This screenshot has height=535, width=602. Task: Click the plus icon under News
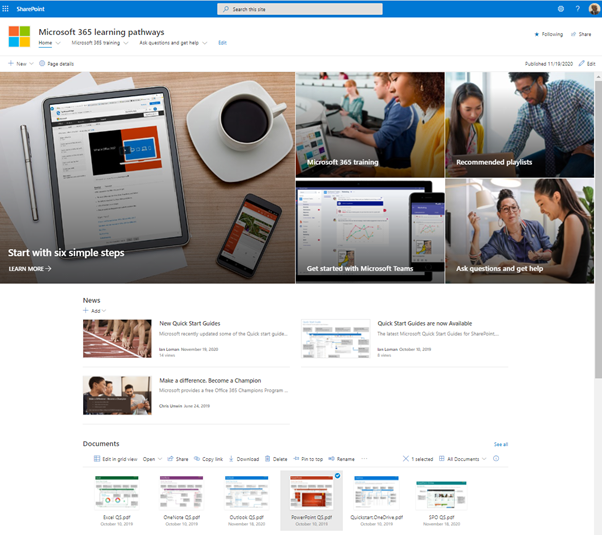pyautogui.click(x=86, y=310)
